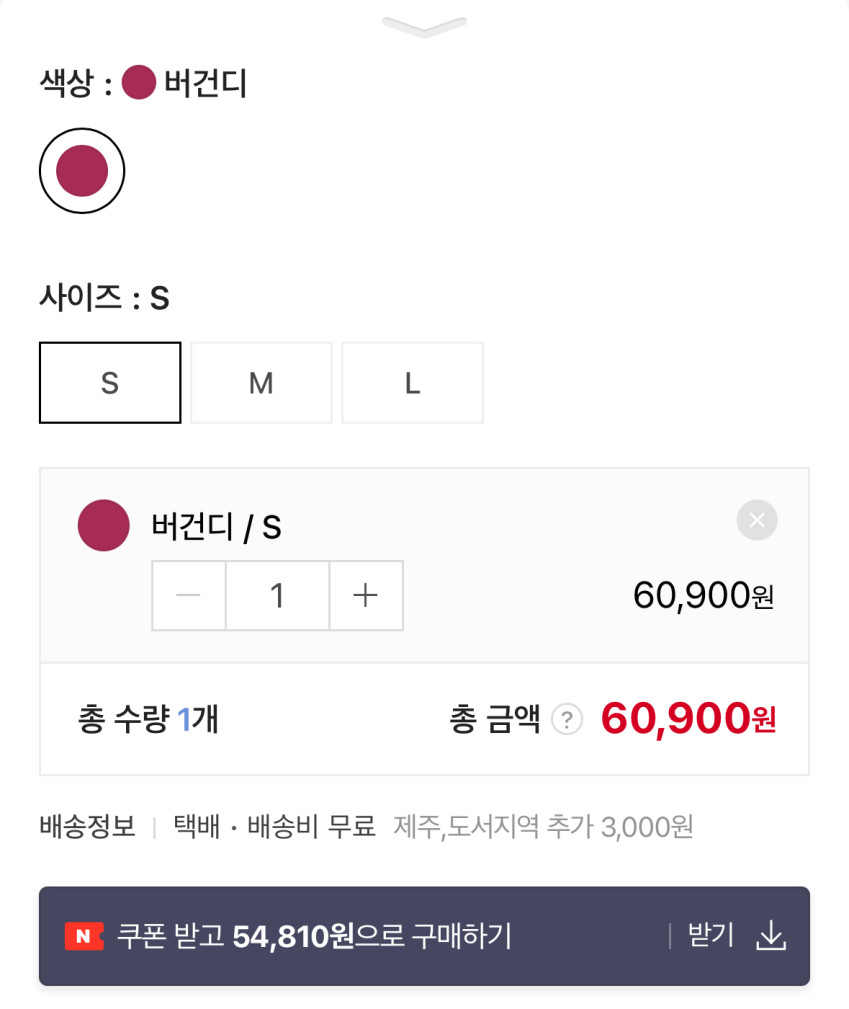Choose size M option
This screenshot has height=1009, width=849.
tap(261, 383)
